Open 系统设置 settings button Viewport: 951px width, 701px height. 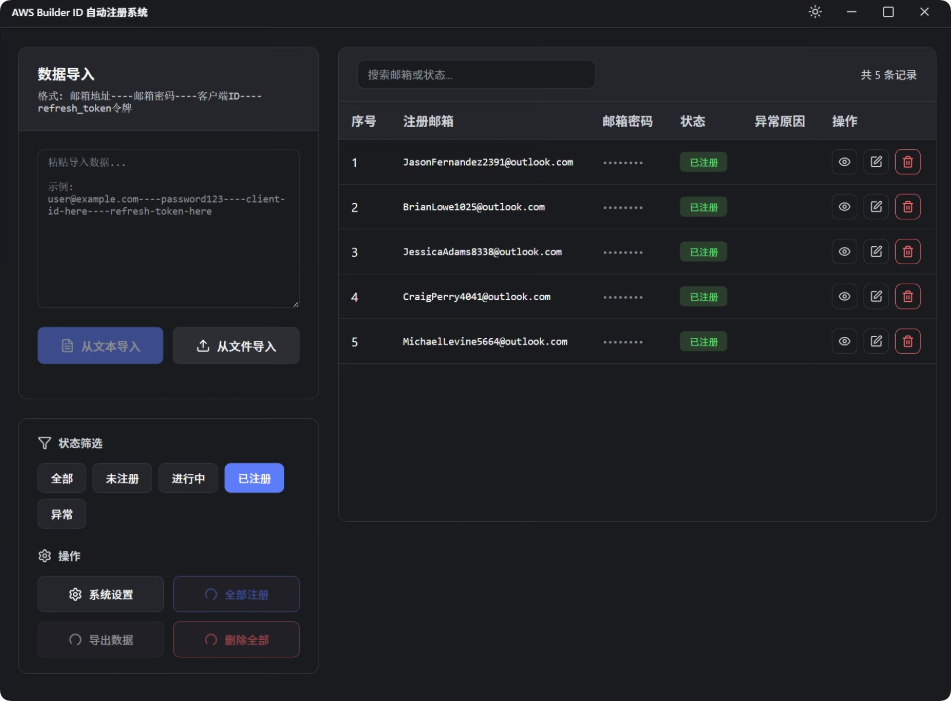100,594
